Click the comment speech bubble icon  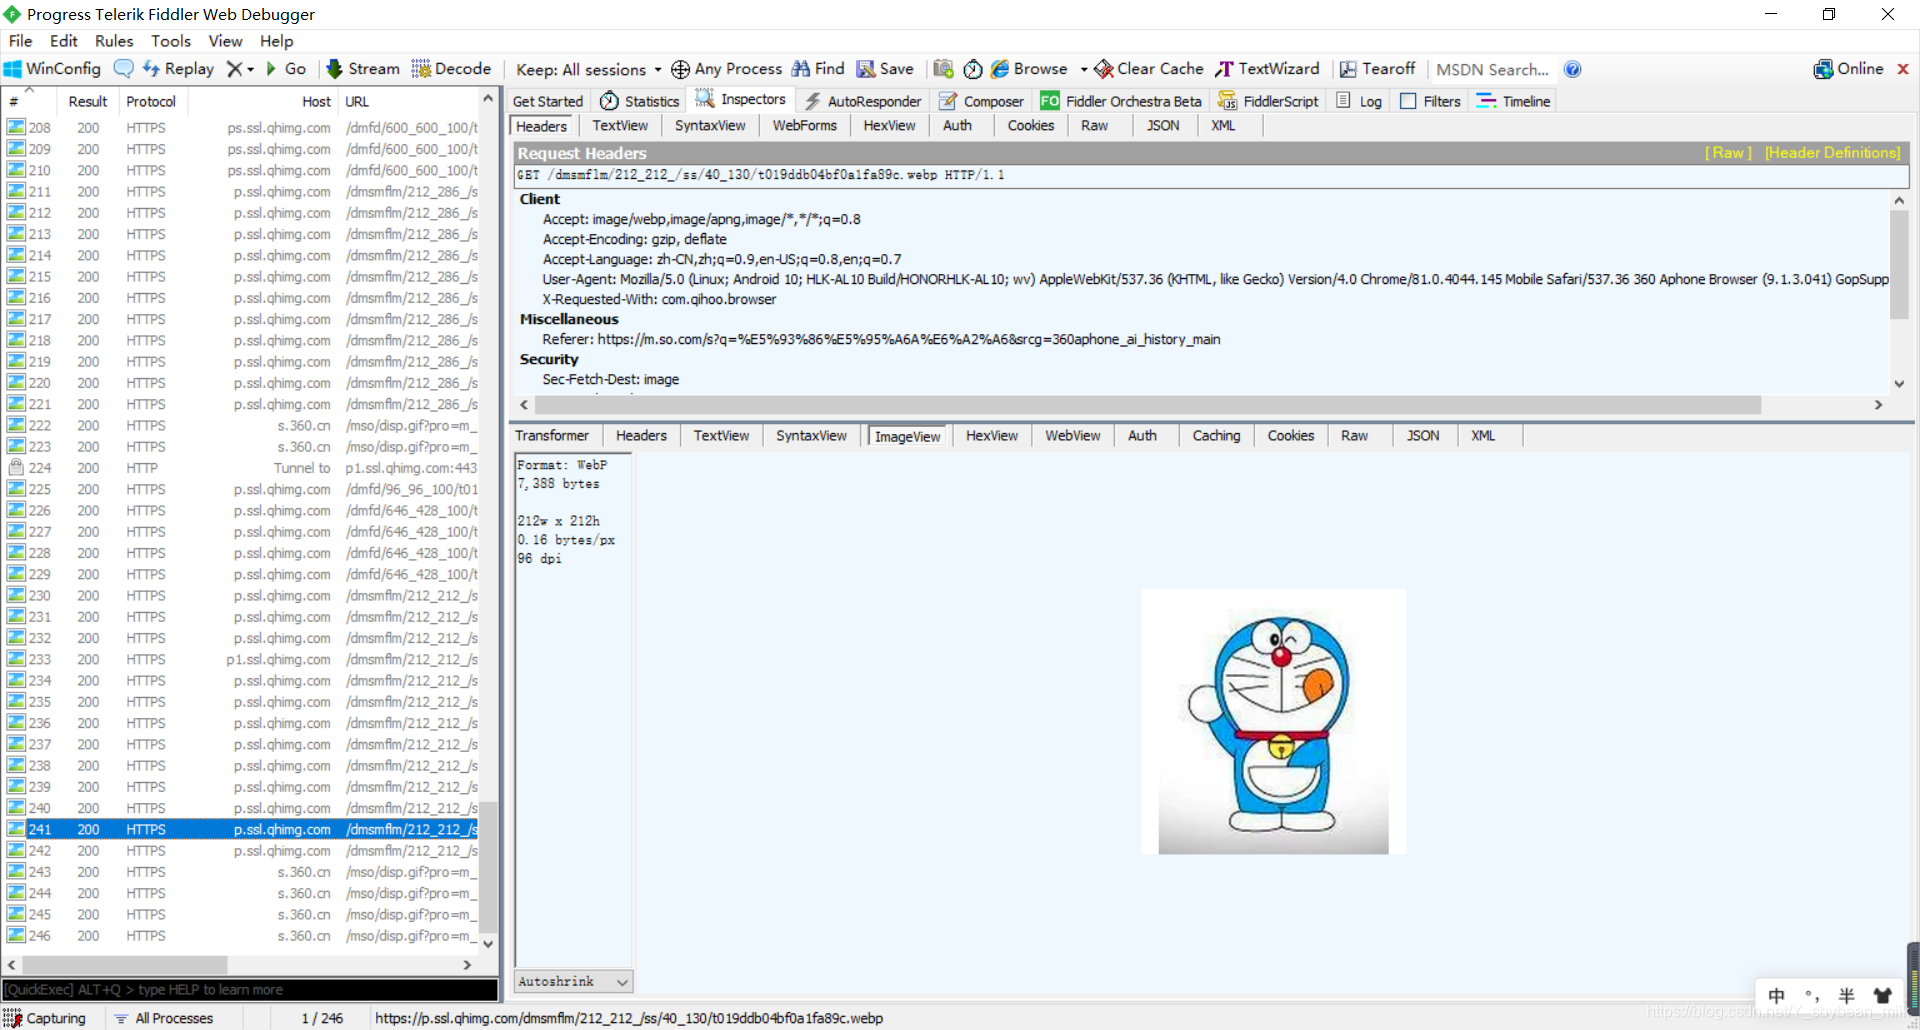[124, 69]
